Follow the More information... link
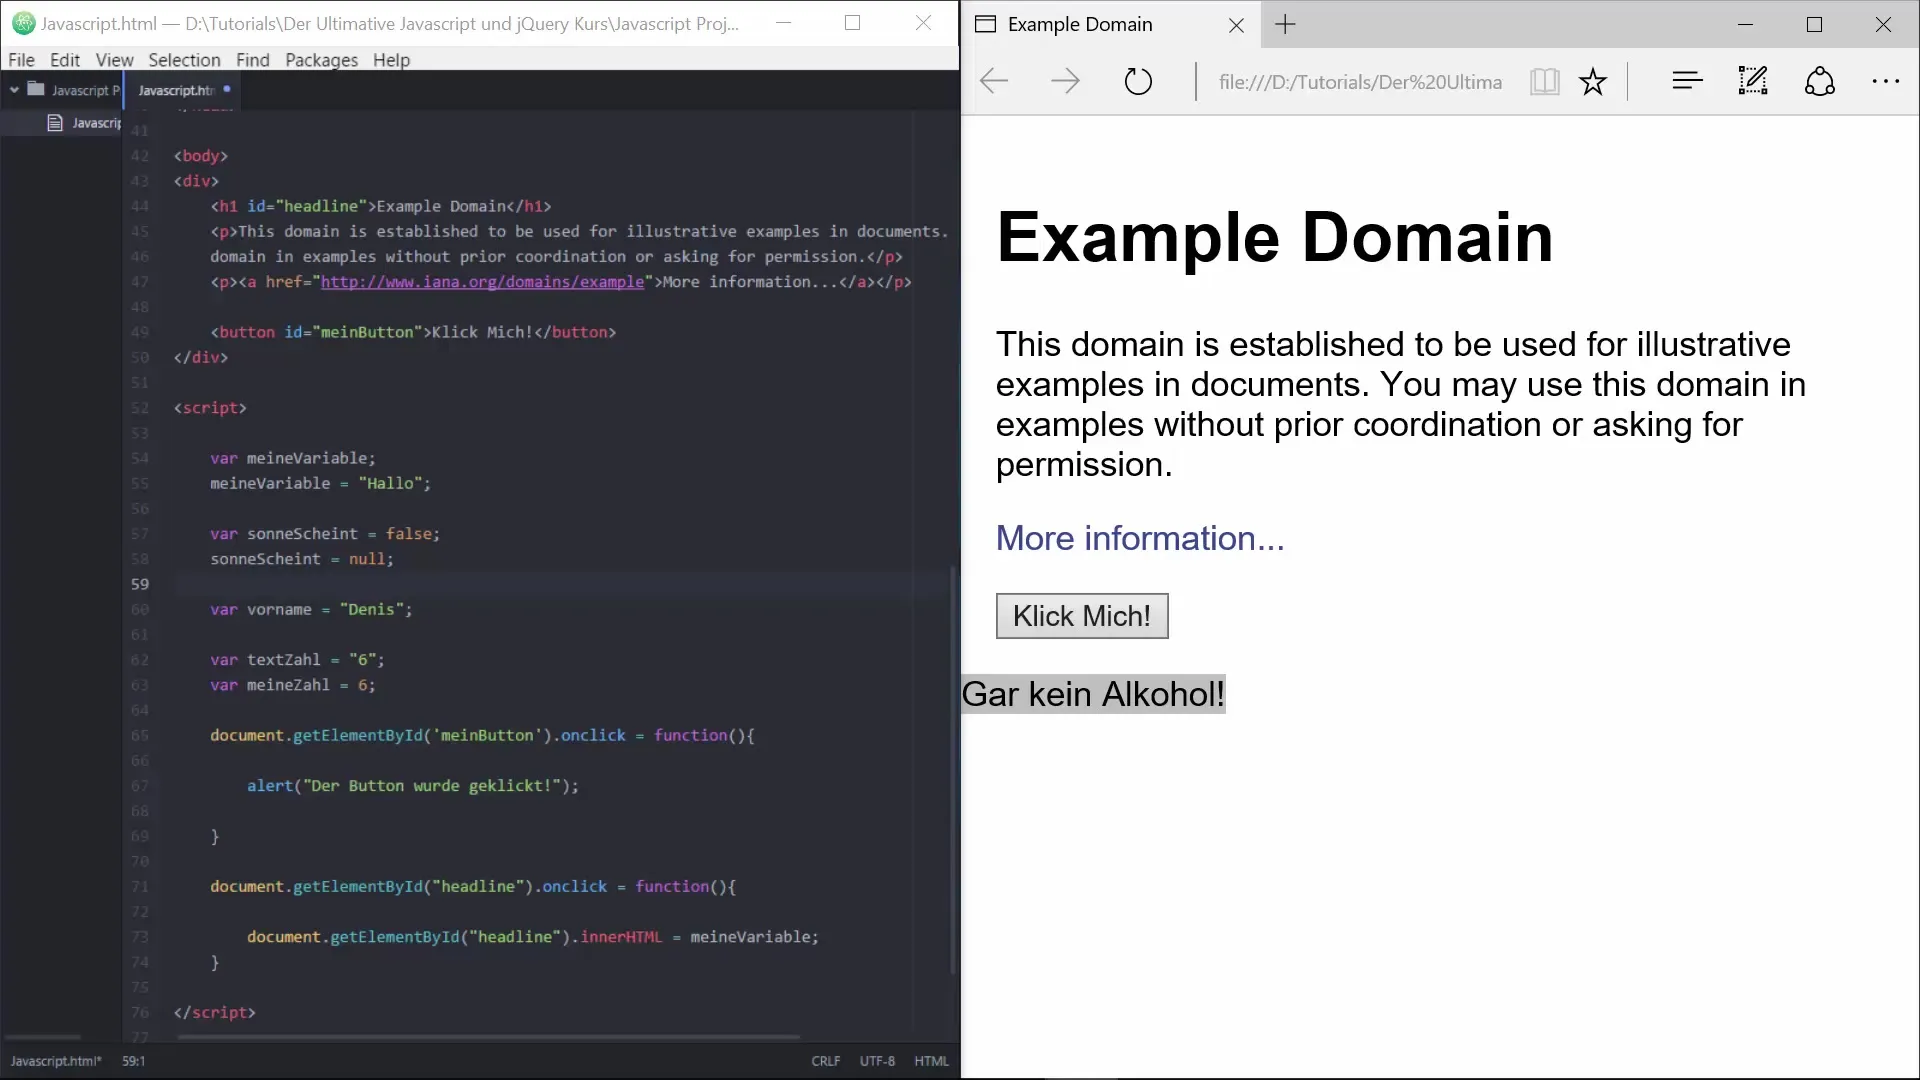This screenshot has height=1080, width=1920. pos(1139,539)
